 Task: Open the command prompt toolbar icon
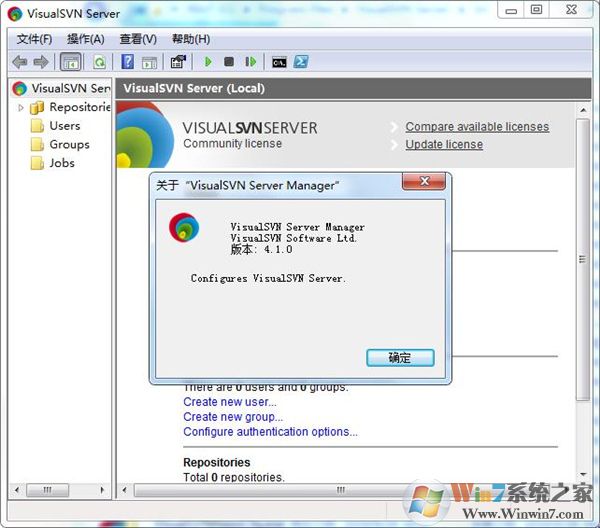[279, 62]
